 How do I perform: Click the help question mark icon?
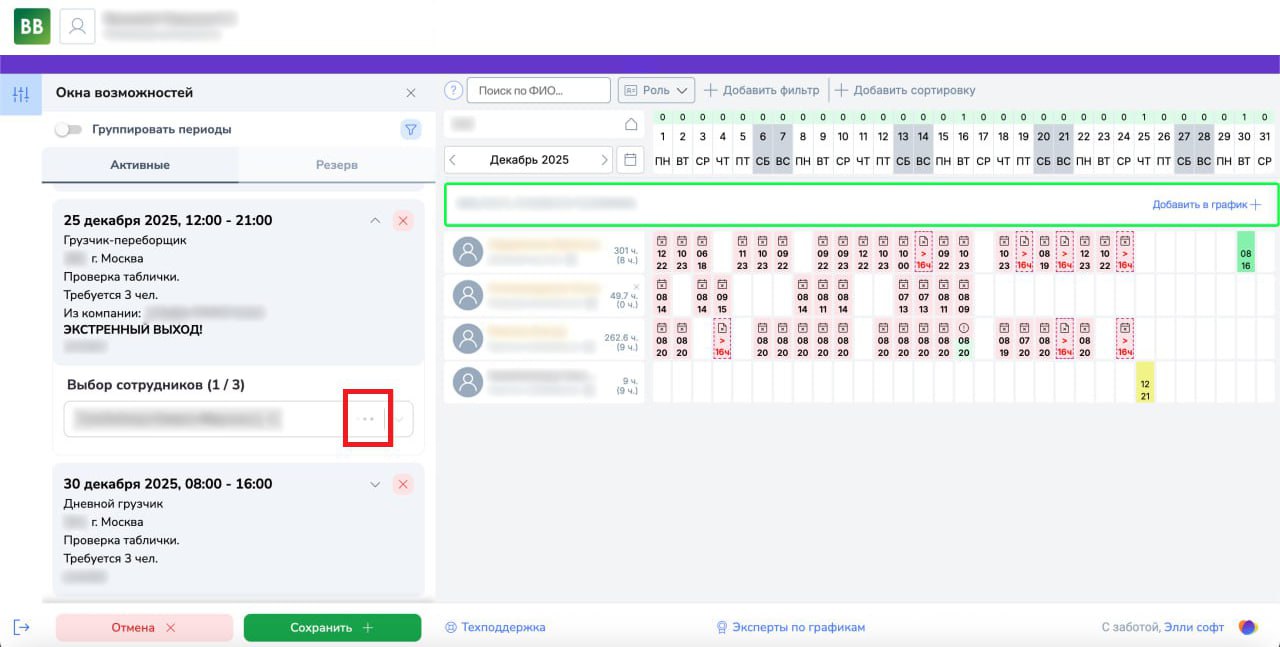453,90
